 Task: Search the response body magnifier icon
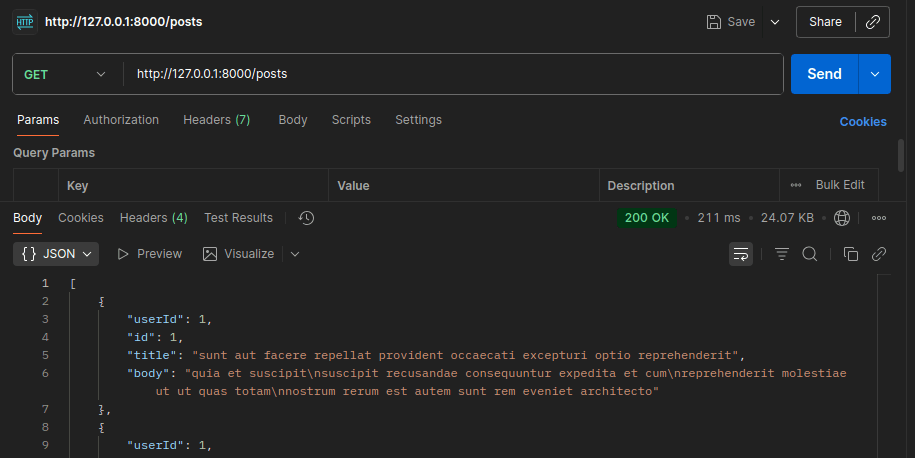(x=809, y=254)
